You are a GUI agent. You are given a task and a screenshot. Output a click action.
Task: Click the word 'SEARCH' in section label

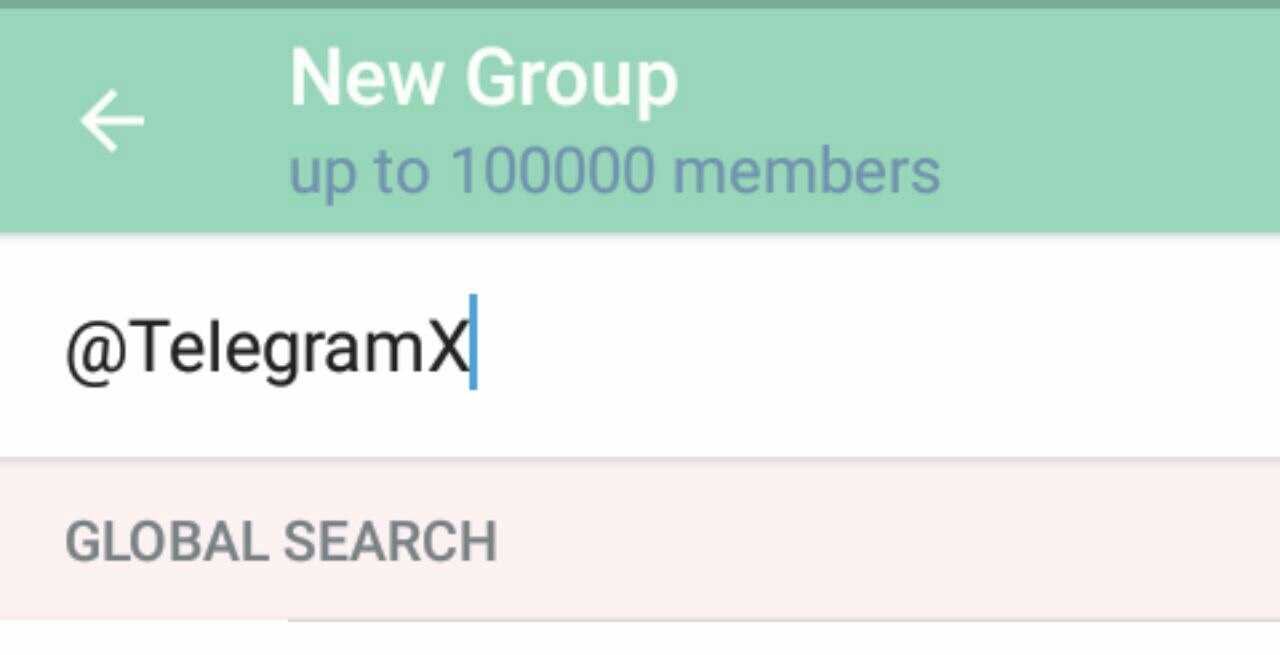tap(390, 541)
